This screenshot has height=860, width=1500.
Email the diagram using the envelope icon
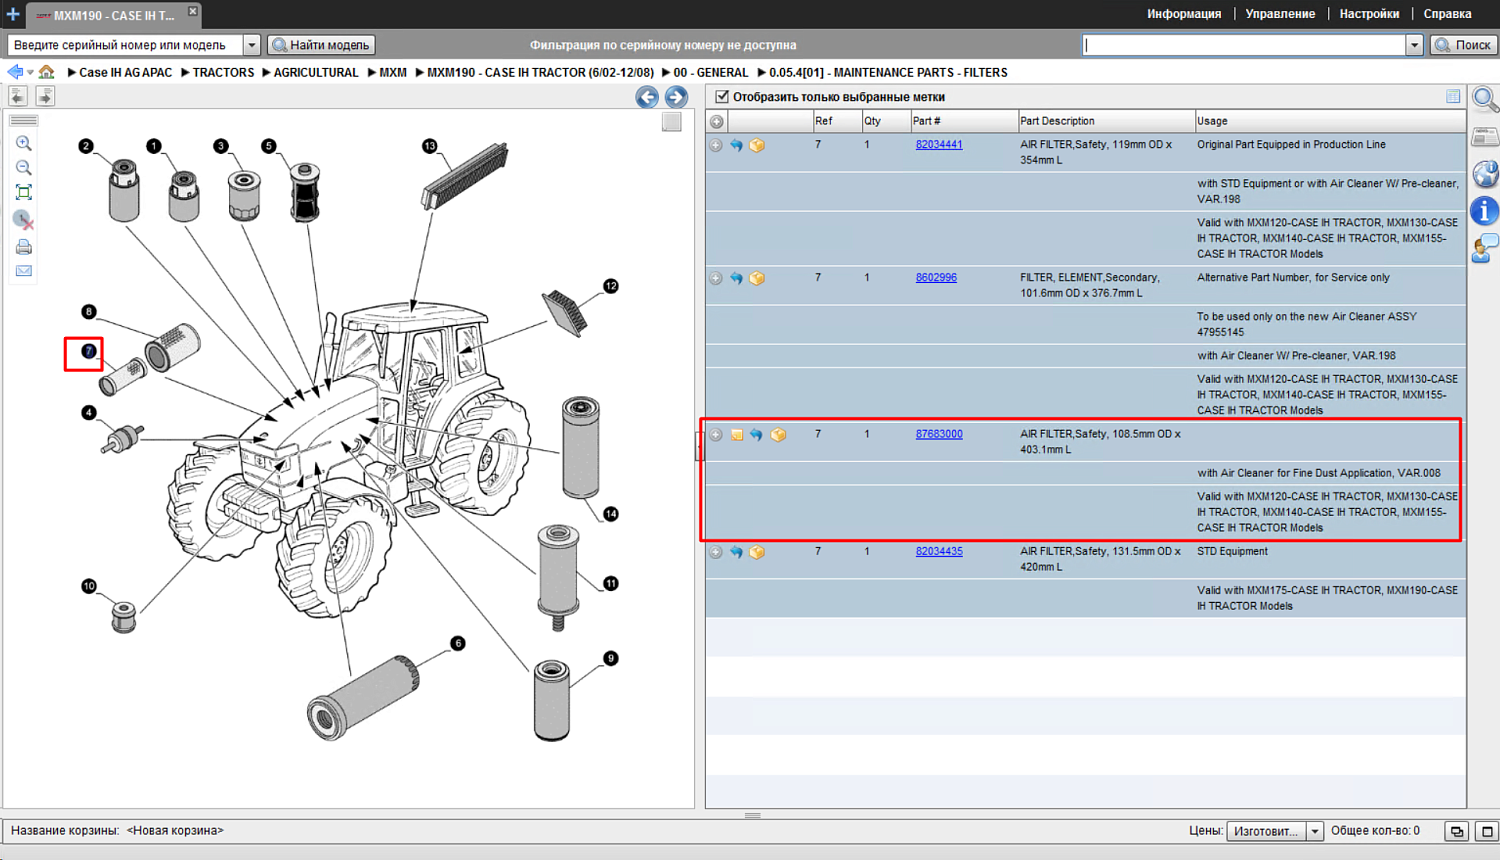(x=24, y=271)
